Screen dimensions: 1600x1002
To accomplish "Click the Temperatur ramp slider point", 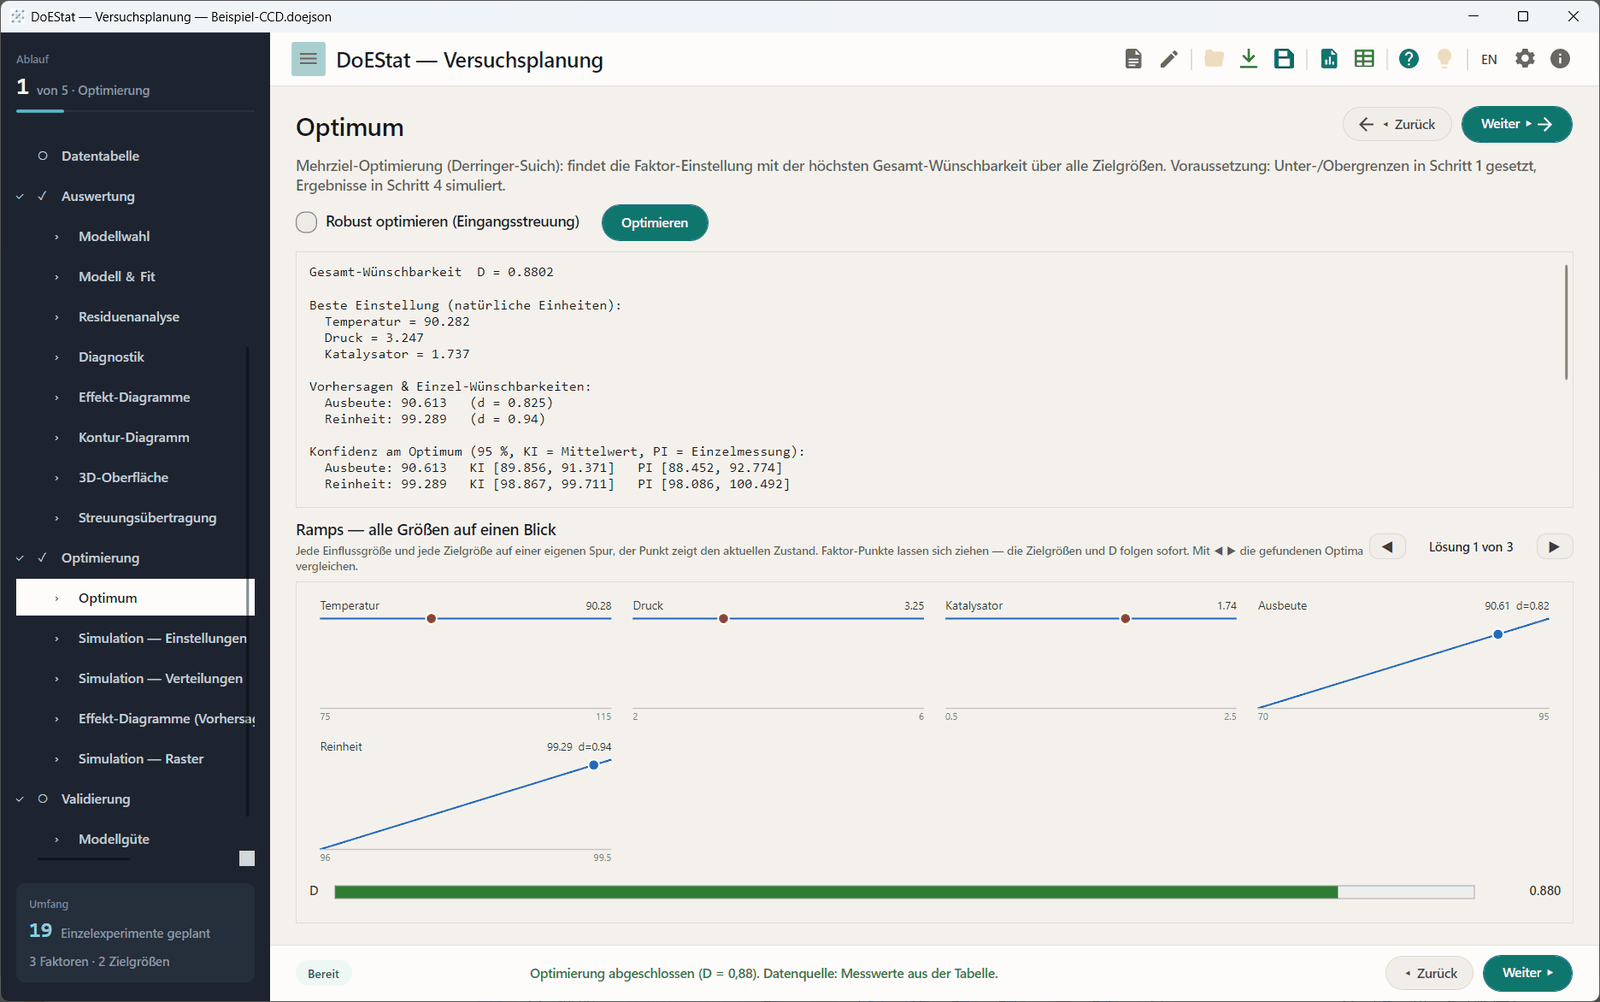I will [431, 619].
